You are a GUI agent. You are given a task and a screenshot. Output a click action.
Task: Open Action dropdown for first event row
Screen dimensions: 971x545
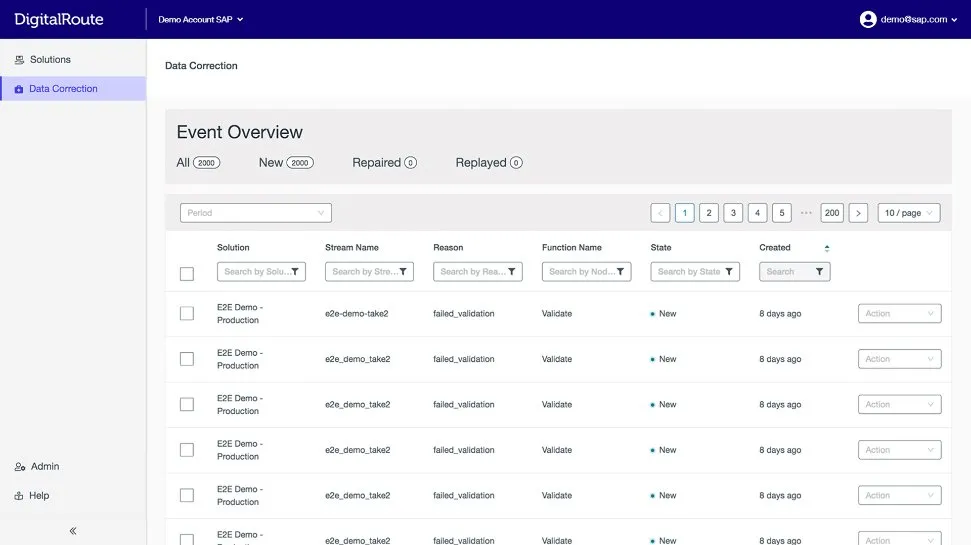(899, 314)
